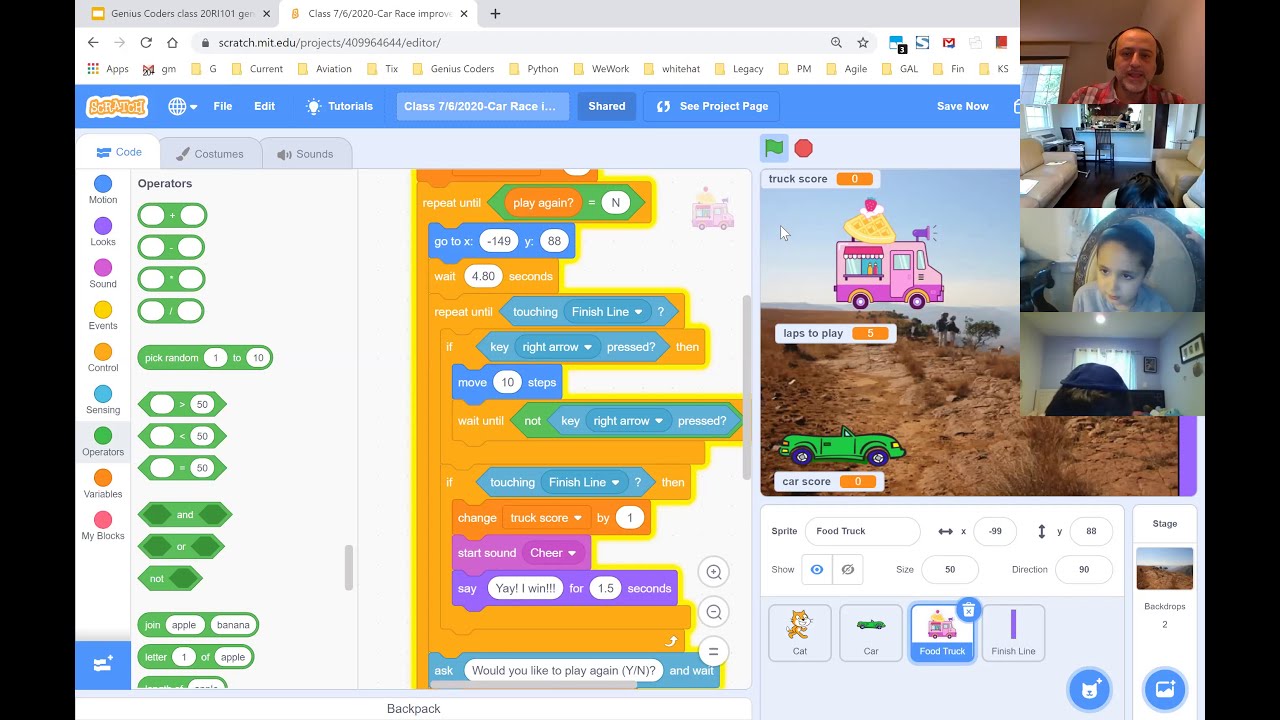The height and width of the screenshot is (720, 1280).
Task: Click the sprite Direction input field
Action: click(x=1085, y=569)
